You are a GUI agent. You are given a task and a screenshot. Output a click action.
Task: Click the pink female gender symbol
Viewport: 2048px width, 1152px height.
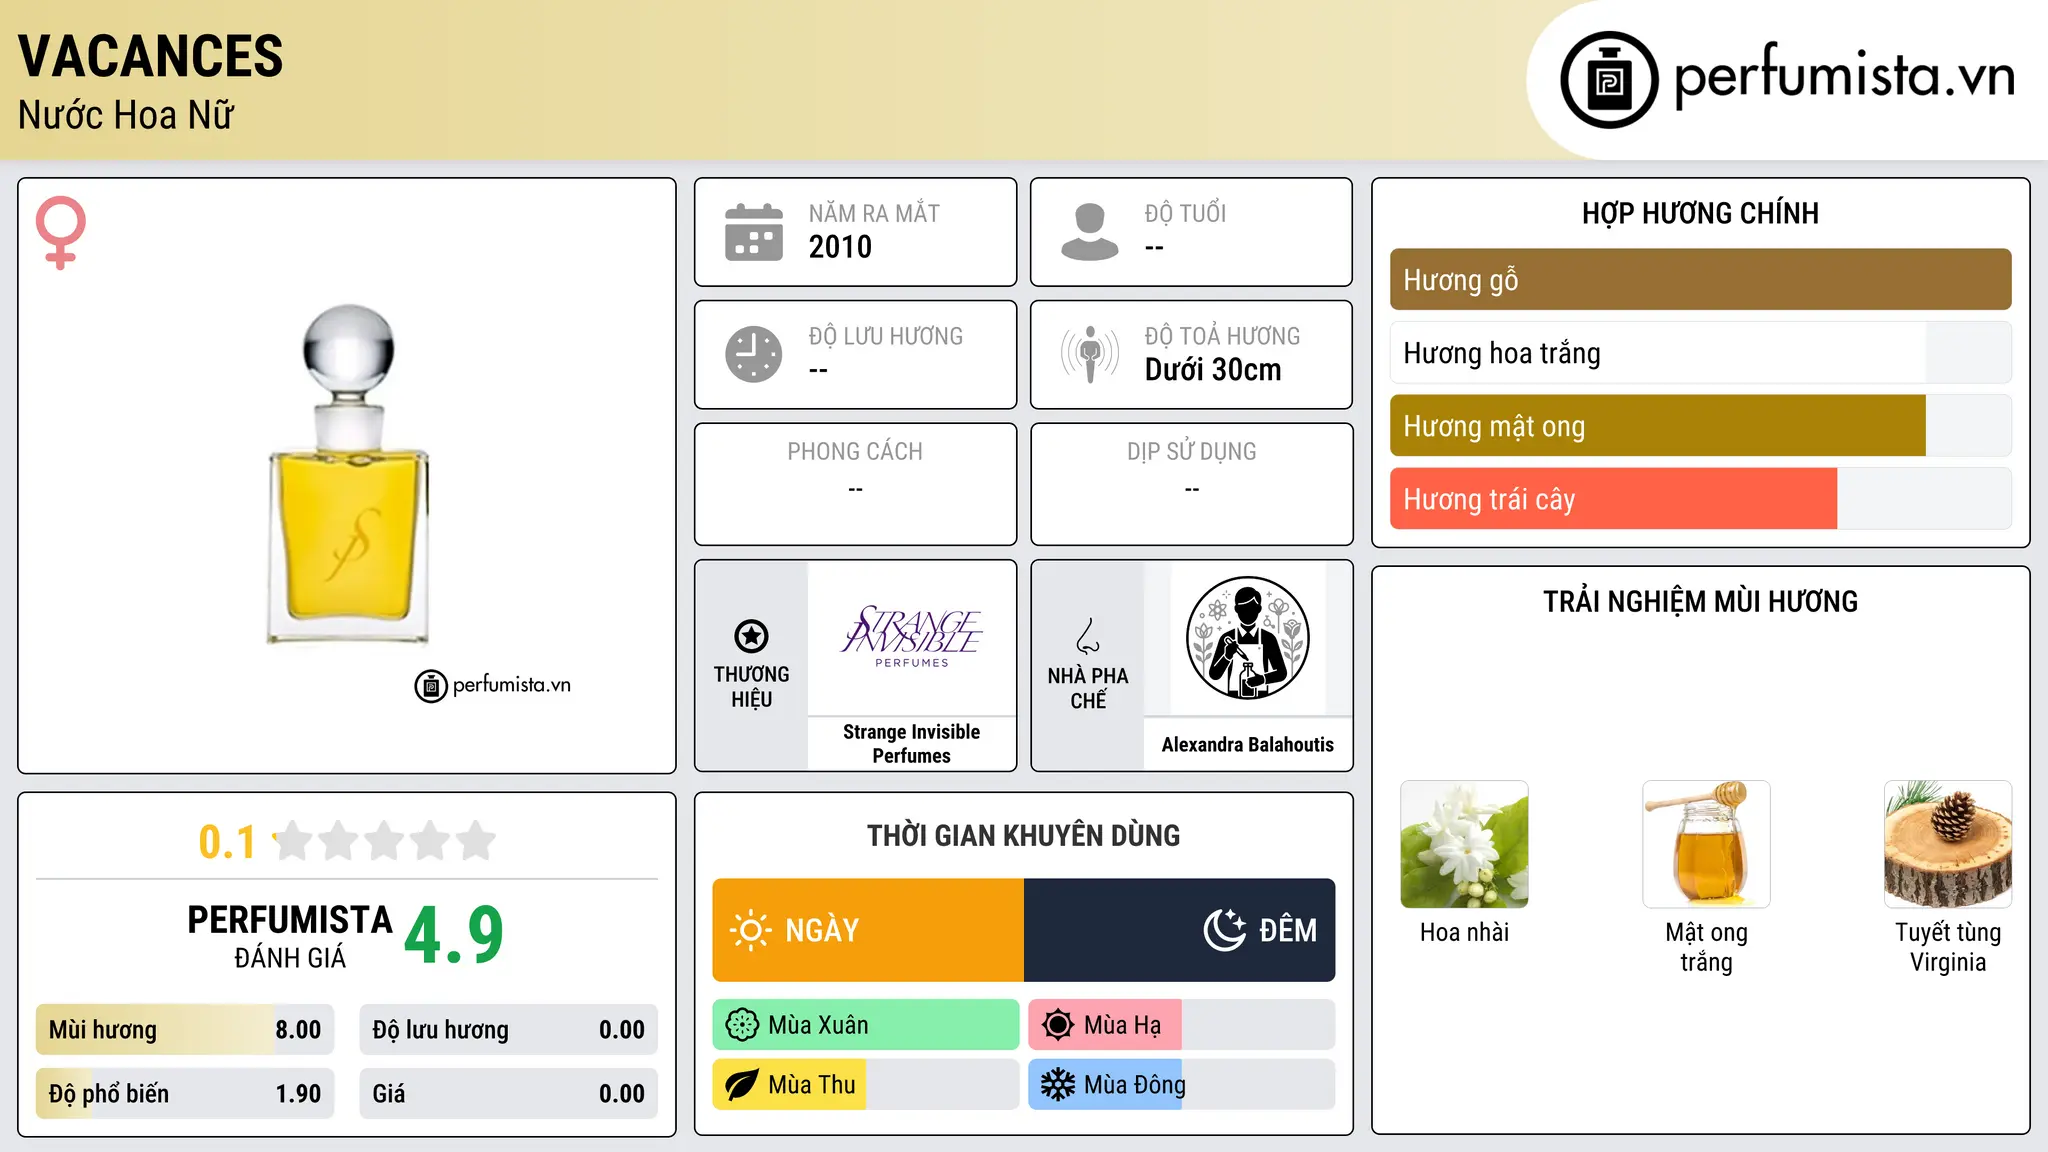(x=61, y=232)
